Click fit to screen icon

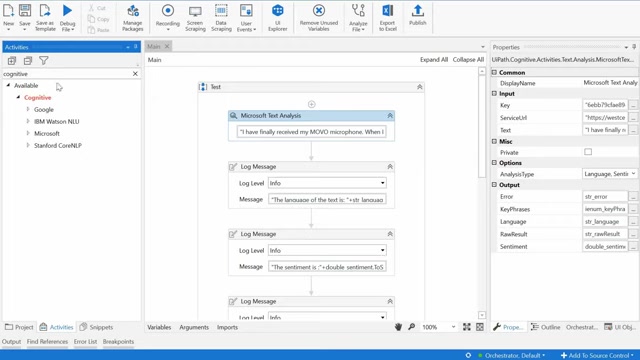pyautogui.click(x=467, y=327)
